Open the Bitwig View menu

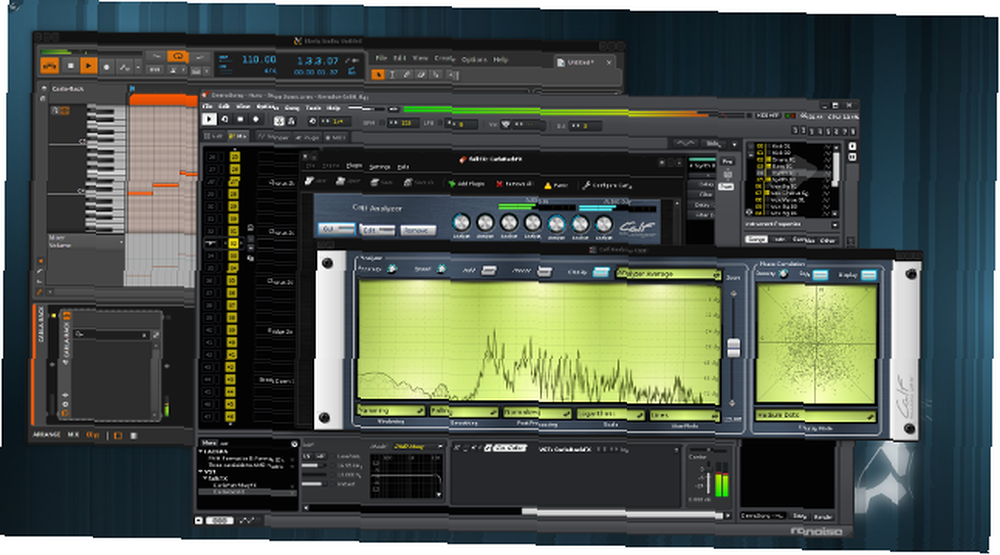pyautogui.click(x=420, y=58)
